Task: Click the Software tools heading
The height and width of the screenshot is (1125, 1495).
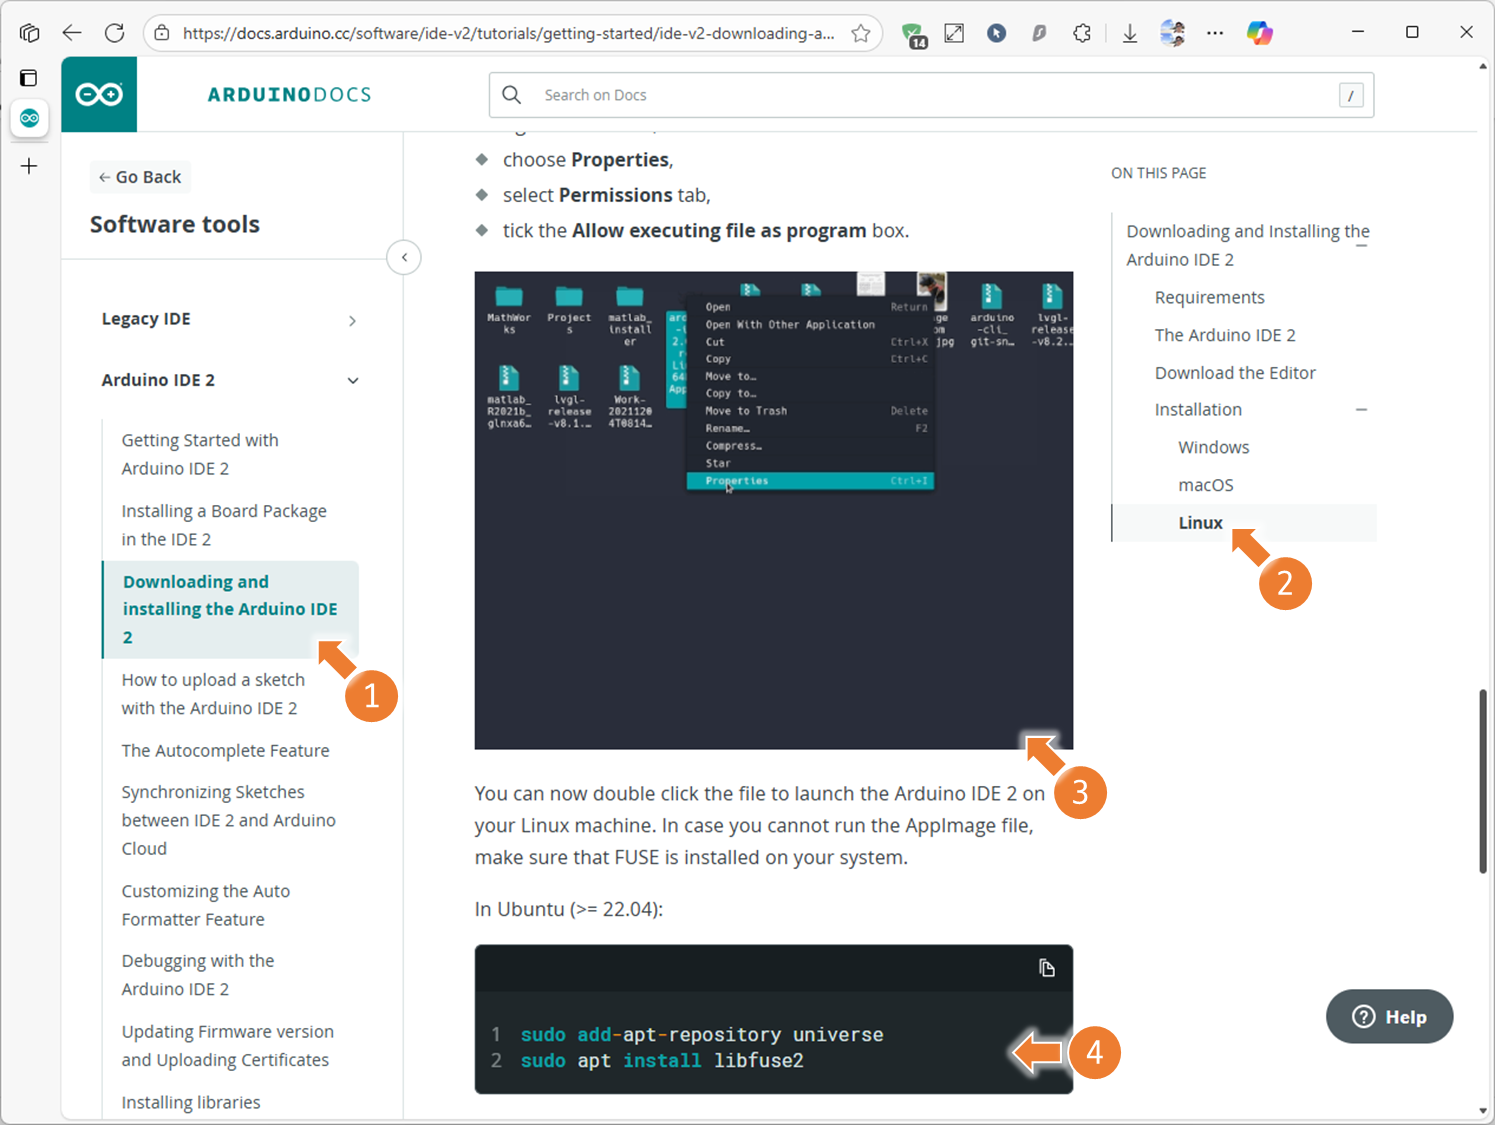Action: [x=175, y=224]
